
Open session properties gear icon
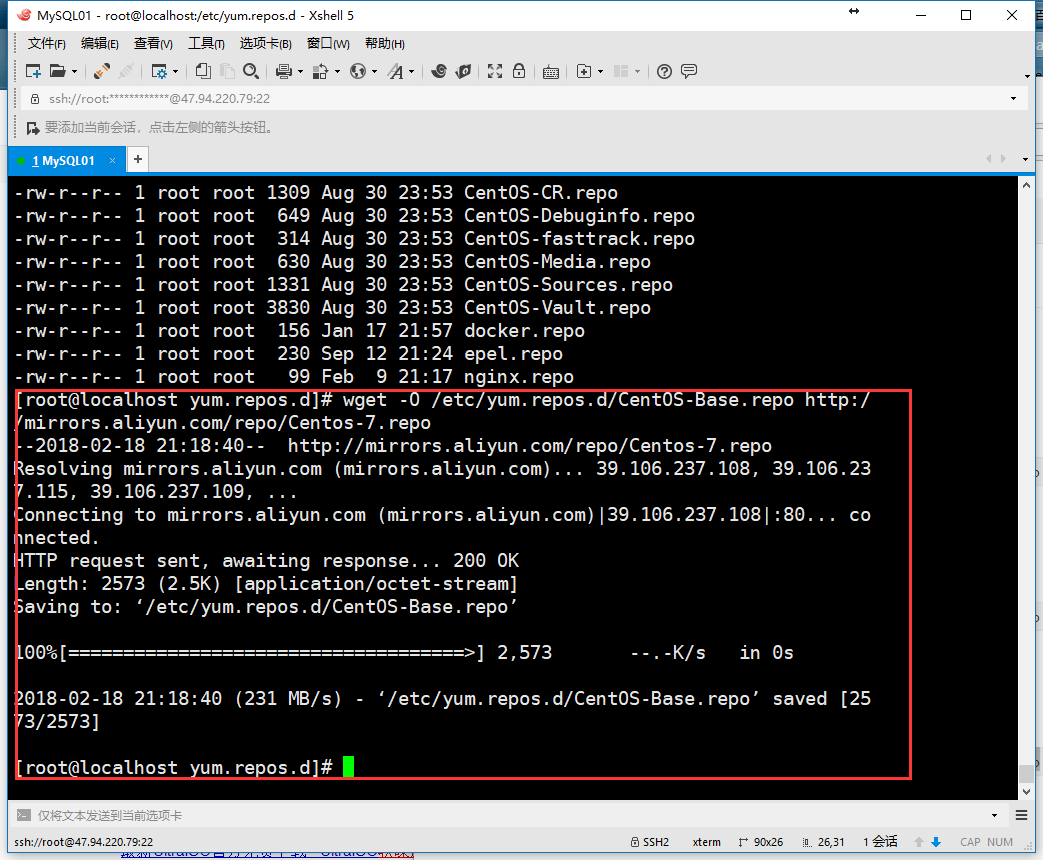[159, 71]
